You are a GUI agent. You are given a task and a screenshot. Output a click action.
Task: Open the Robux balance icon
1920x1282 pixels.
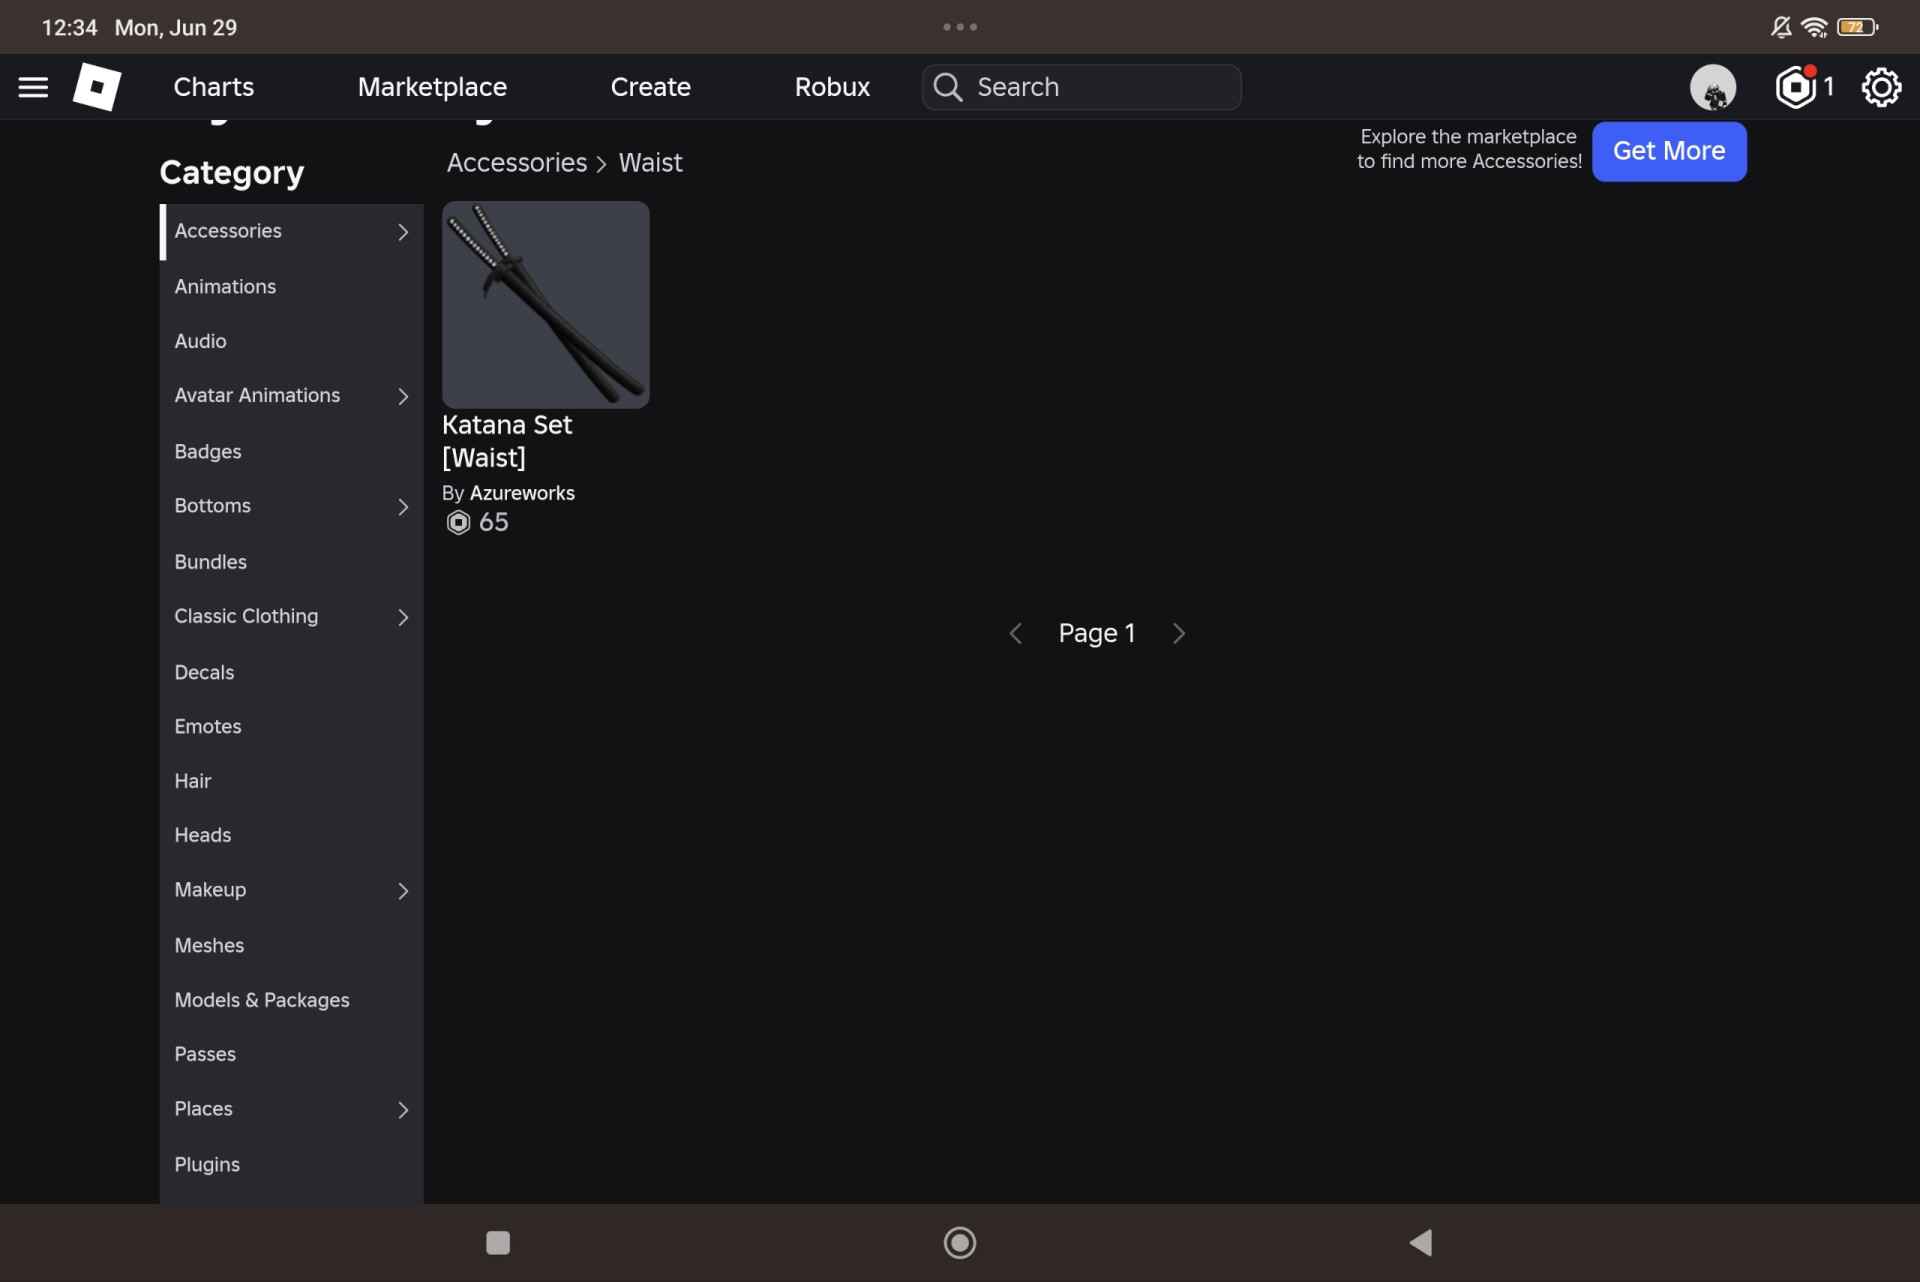point(1796,87)
